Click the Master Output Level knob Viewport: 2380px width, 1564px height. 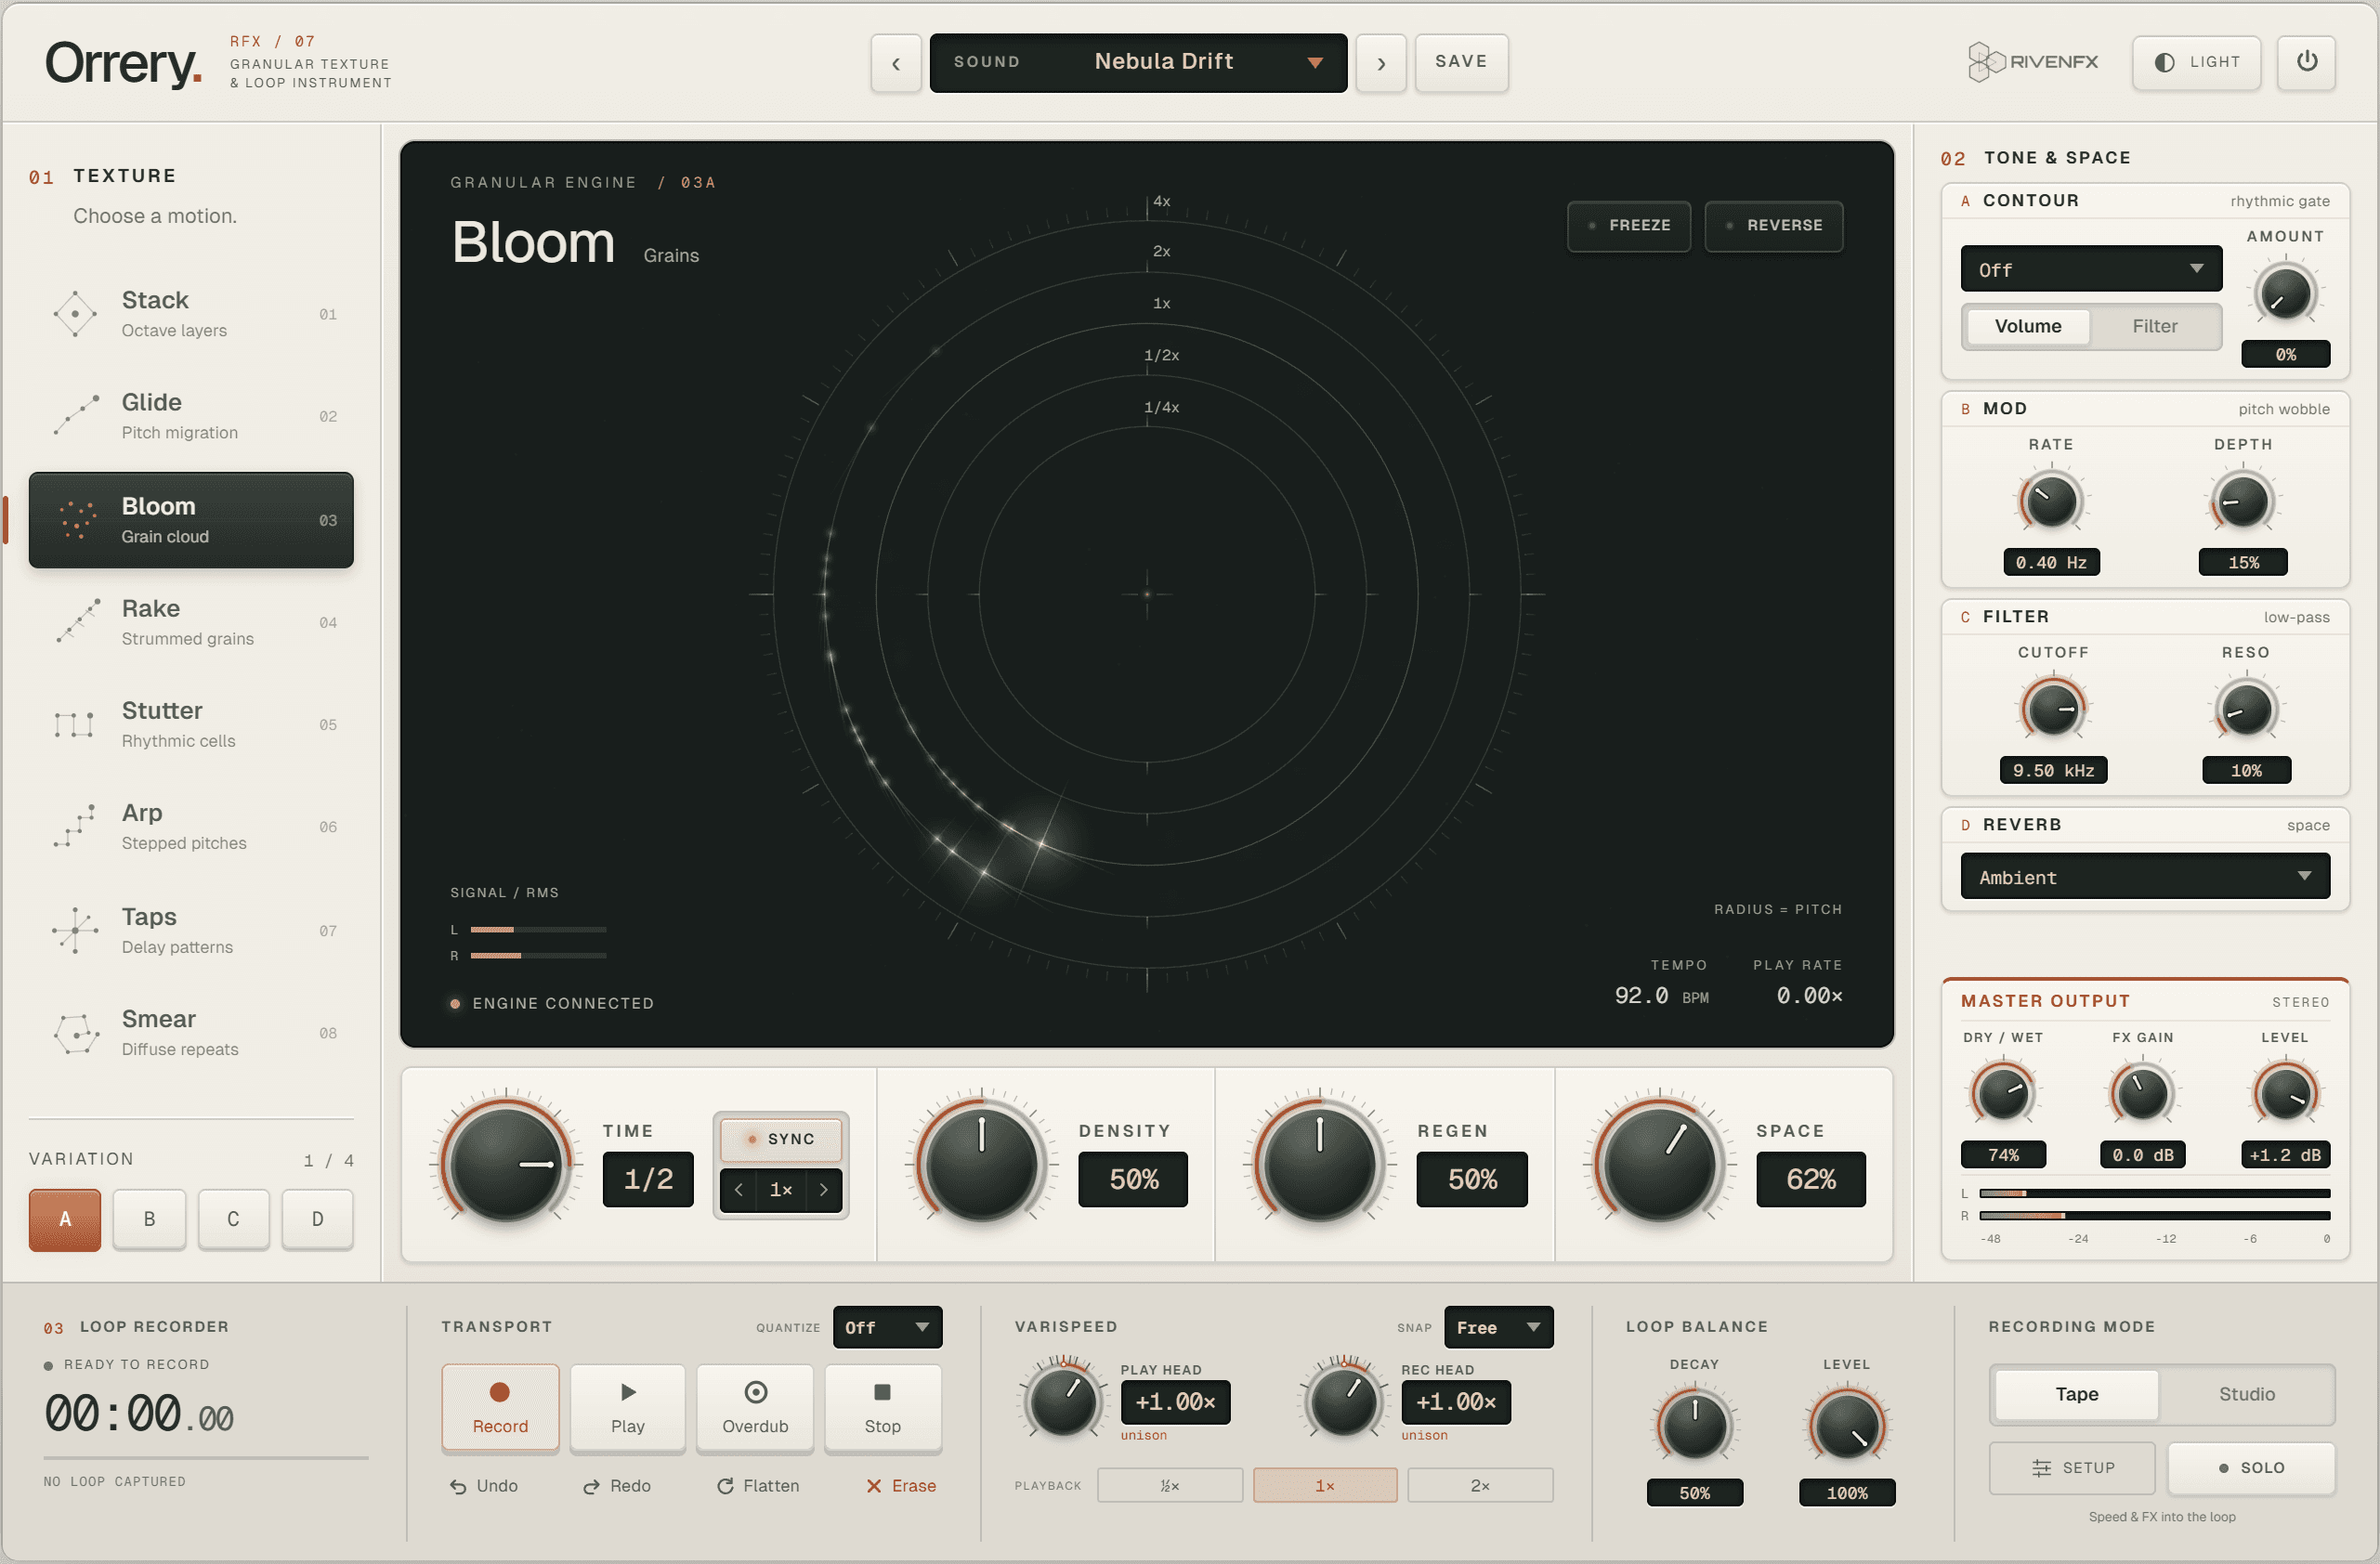[2285, 1093]
